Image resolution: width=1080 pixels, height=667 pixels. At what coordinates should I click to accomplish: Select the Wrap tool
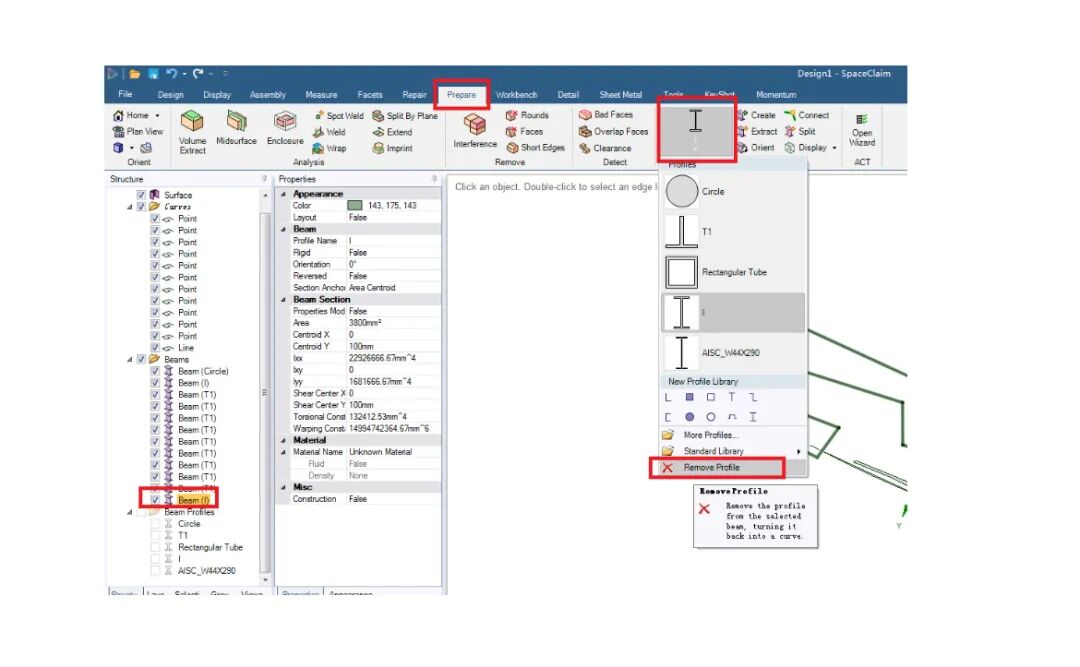tap(329, 148)
